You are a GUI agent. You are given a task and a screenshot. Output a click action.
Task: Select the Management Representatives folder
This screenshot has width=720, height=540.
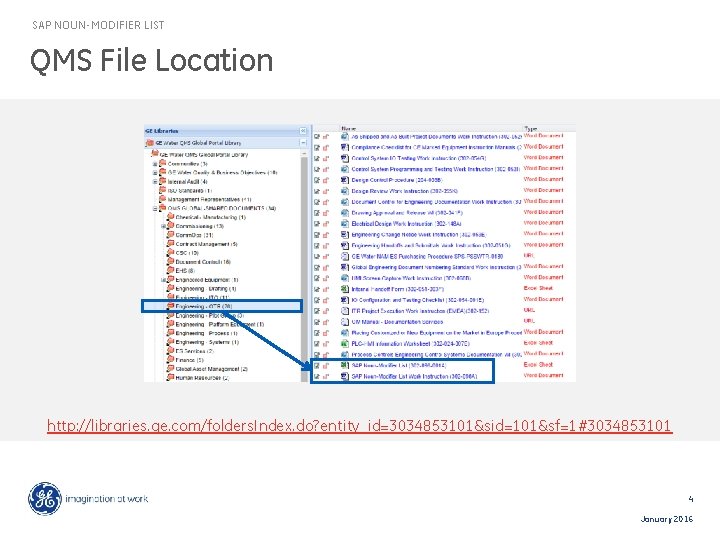pos(209,199)
